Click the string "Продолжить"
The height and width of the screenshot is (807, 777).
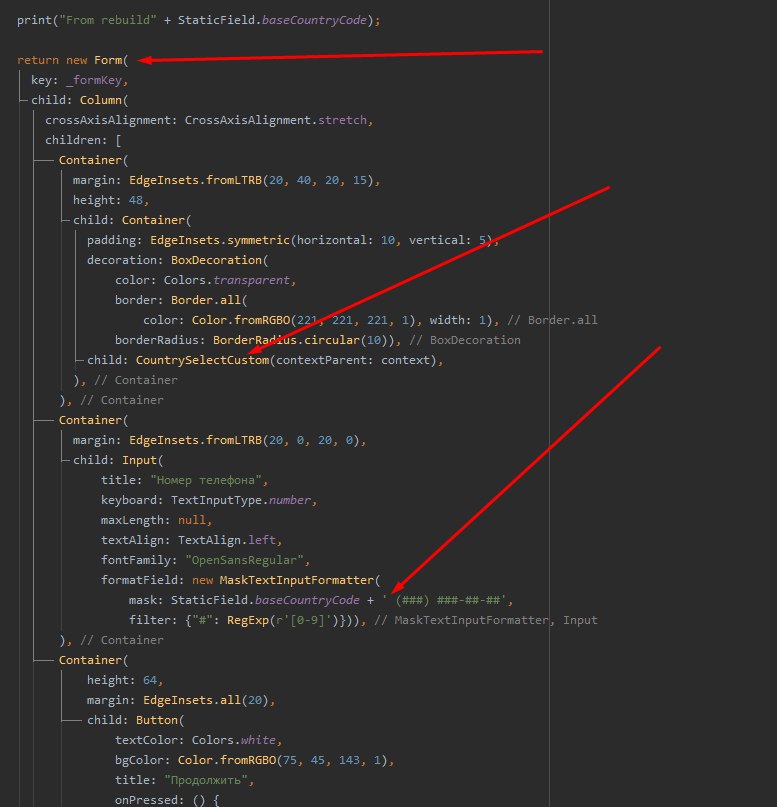click(206, 781)
